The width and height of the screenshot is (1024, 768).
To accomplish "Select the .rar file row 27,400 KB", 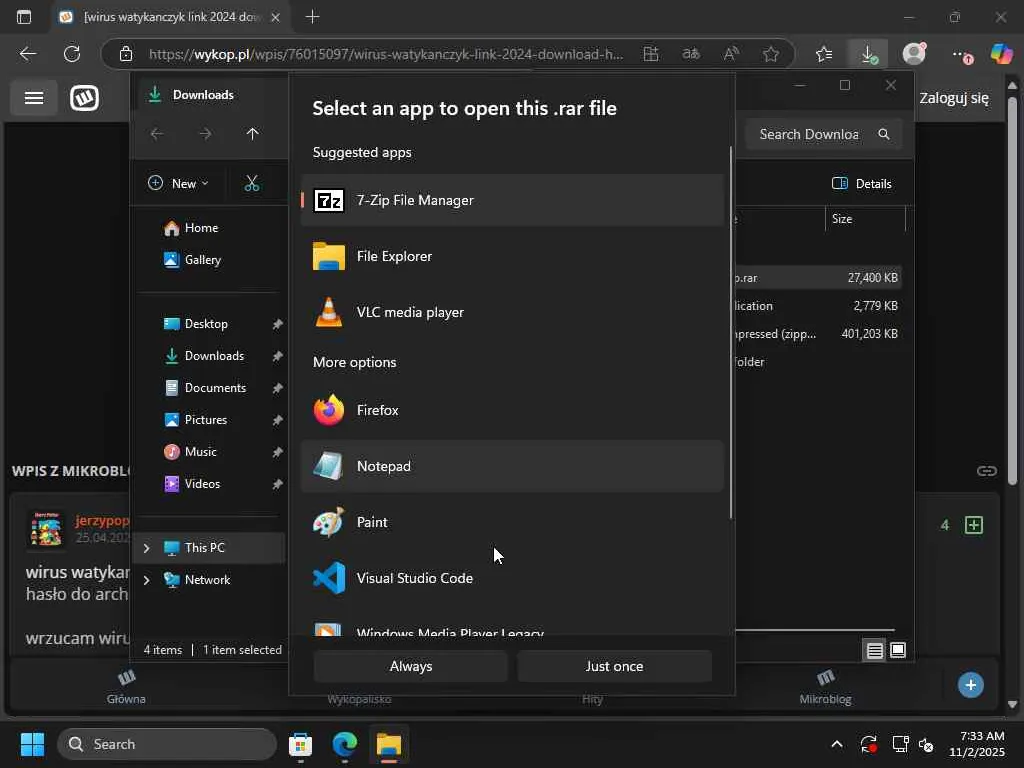I will [818, 278].
